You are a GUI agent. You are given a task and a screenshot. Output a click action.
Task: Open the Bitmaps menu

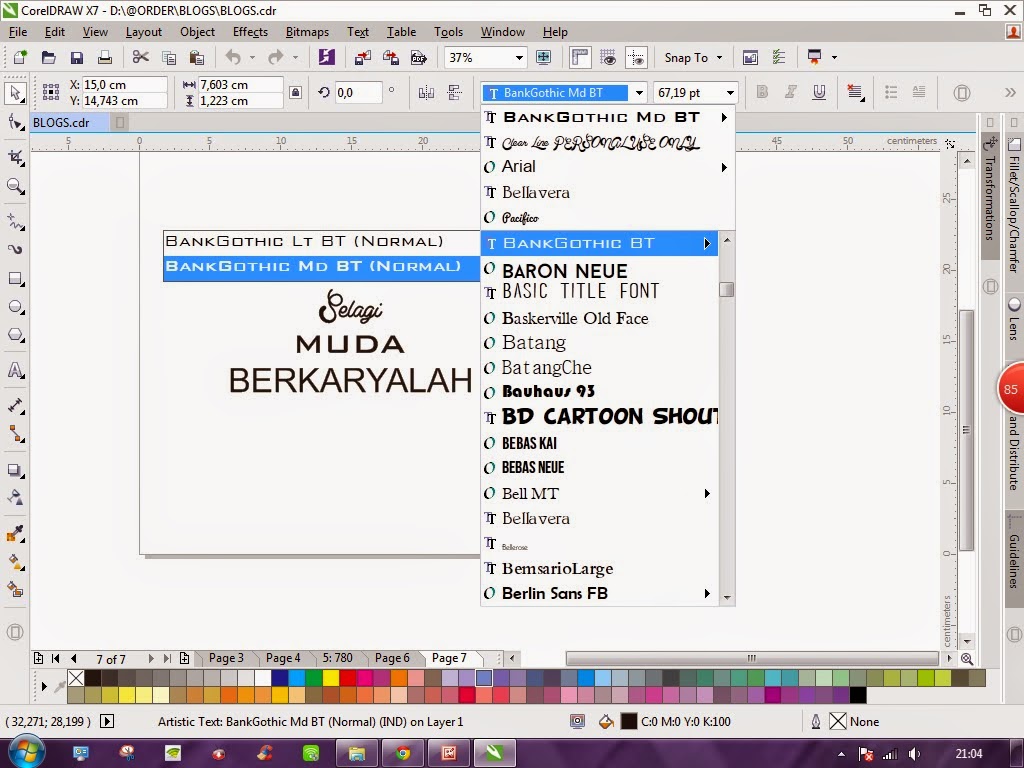click(307, 31)
